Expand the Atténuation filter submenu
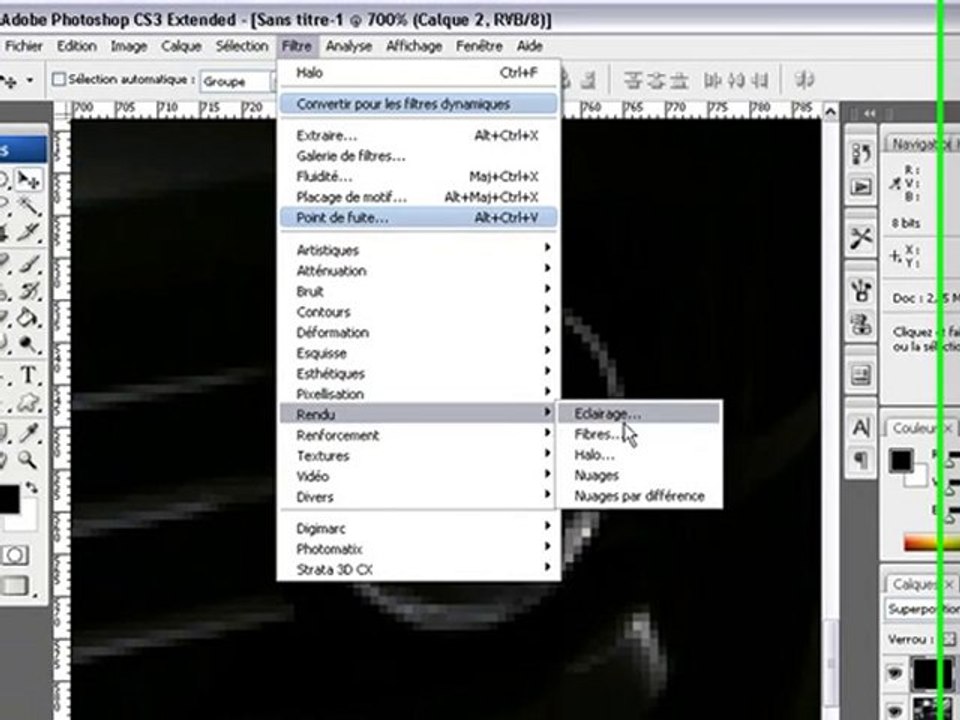This screenshot has width=960, height=720. tap(419, 271)
